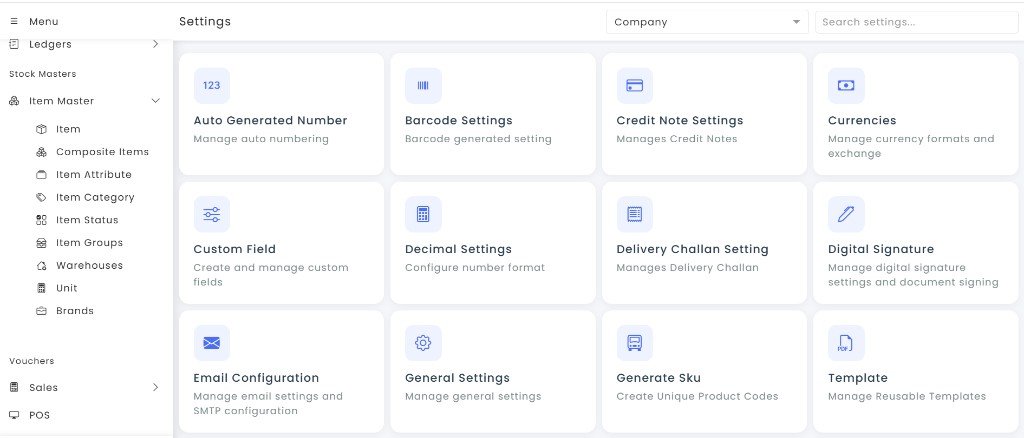This screenshot has height=438, width=1024.
Task: Click the Item box icon in sidebar
Action: coord(41,129)
